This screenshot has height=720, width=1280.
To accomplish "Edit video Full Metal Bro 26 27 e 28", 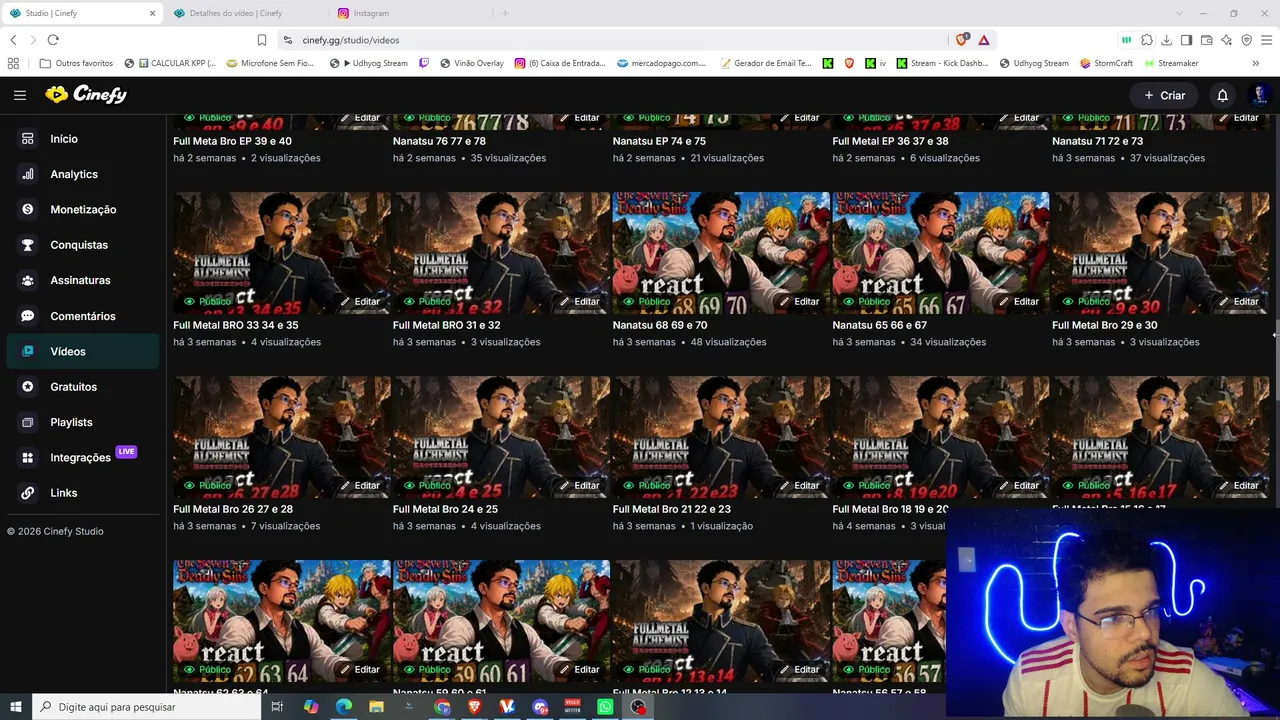I will pos(360,485).
